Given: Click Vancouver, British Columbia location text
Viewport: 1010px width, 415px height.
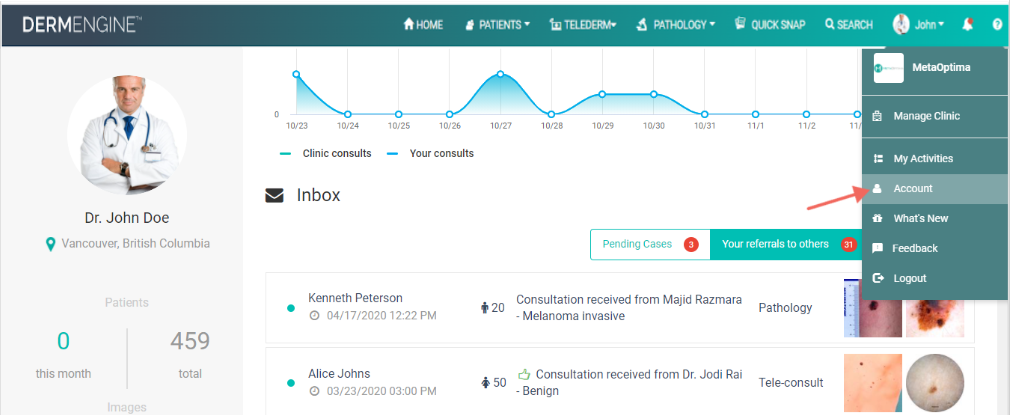Looking at the screenshot, I should coord(135,244).
